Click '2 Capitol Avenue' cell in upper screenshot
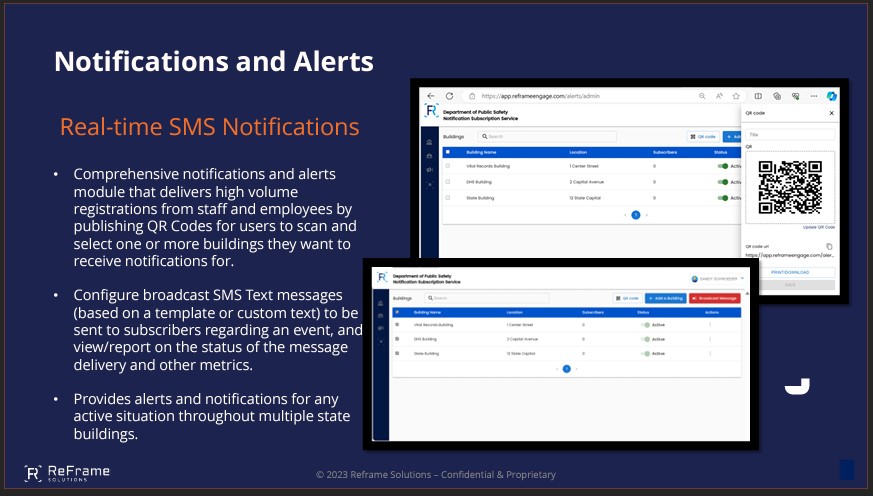The image size is (873, 496). 586,182
